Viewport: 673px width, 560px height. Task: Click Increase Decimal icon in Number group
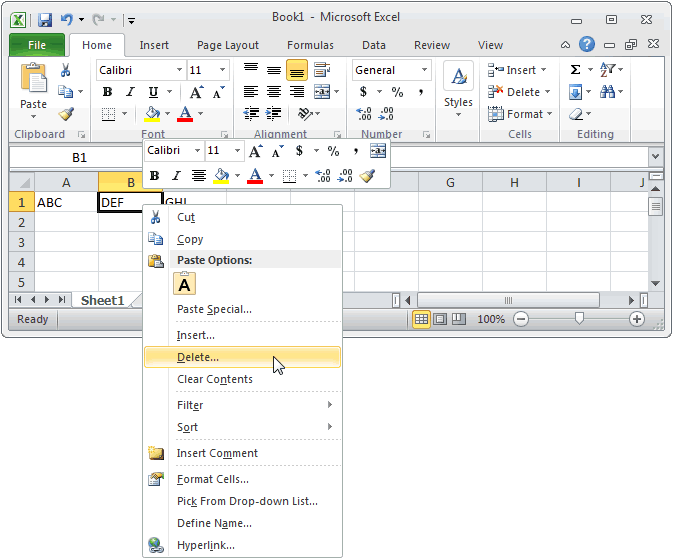tap(364, 114)
